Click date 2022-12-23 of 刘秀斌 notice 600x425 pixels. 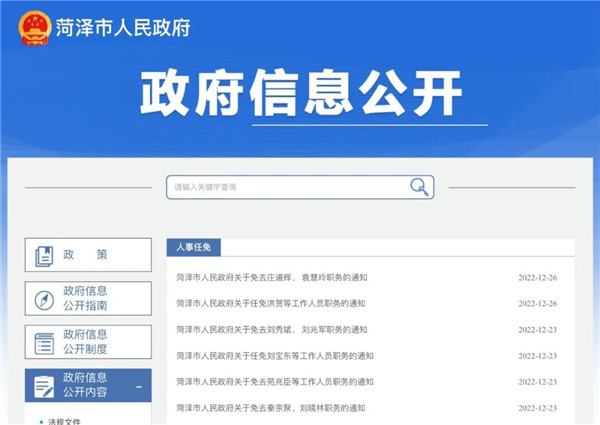pos(538,330)
